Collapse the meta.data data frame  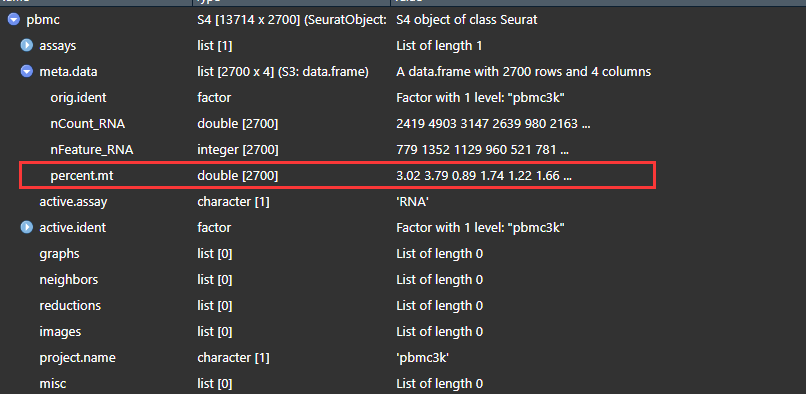[27, 72]
